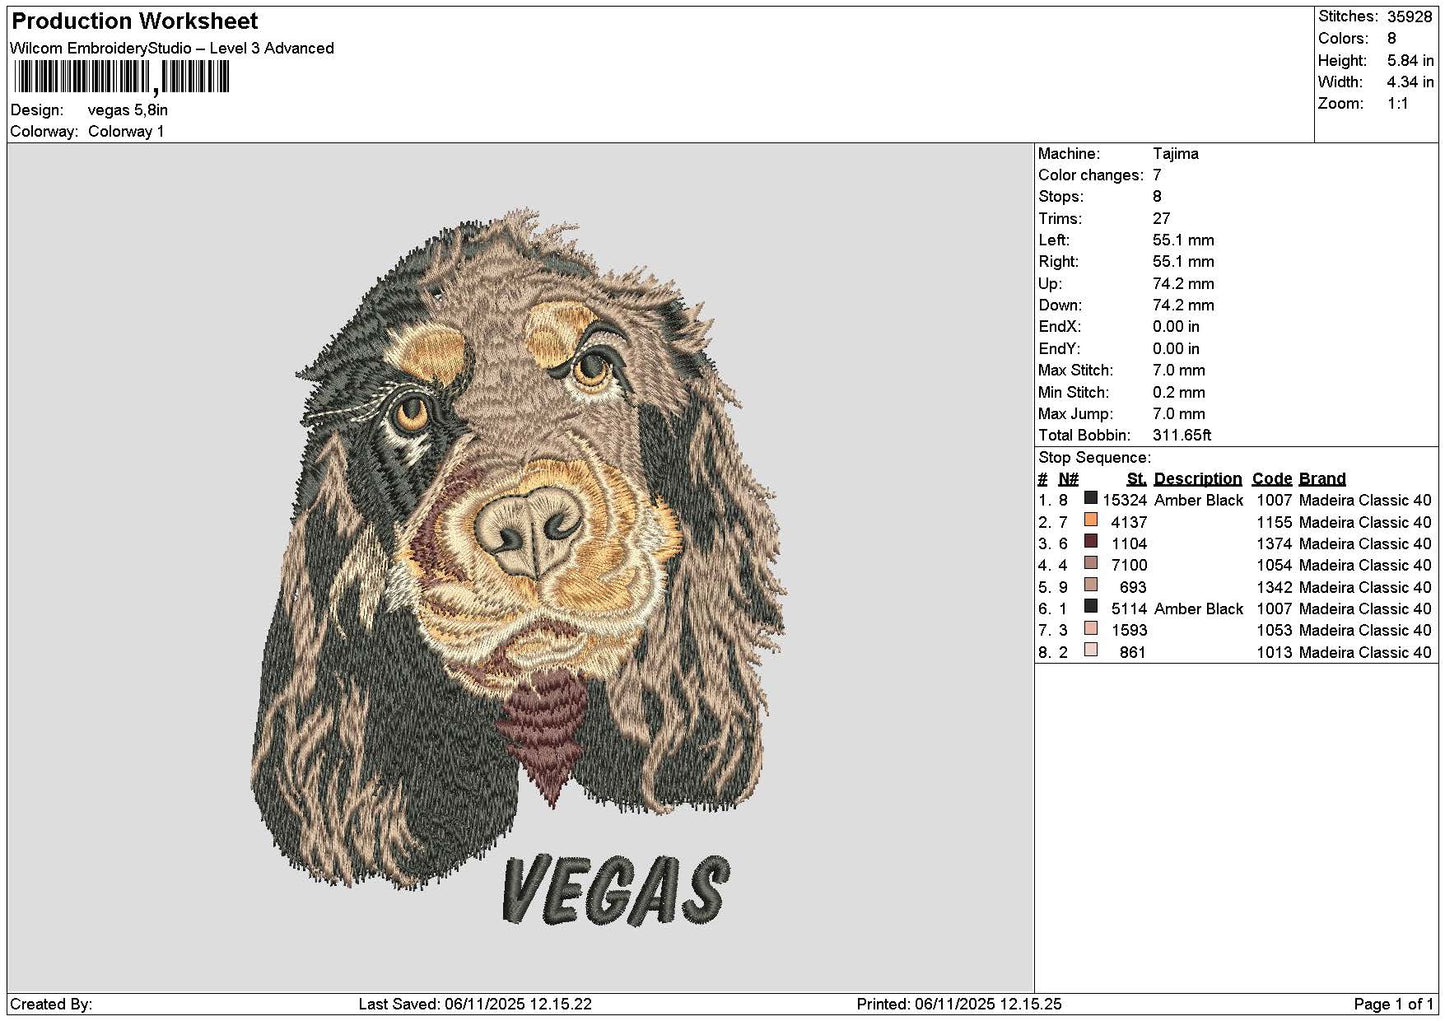
Task: Click the stitch count 4137
Action: 1129,522
